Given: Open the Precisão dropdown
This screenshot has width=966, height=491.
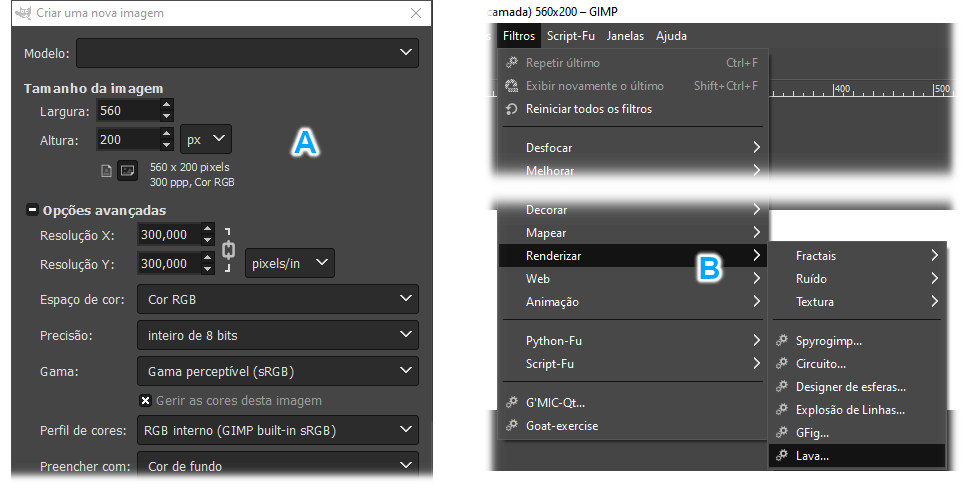Looking at the screenshot, I should click(x=277, y=335).
